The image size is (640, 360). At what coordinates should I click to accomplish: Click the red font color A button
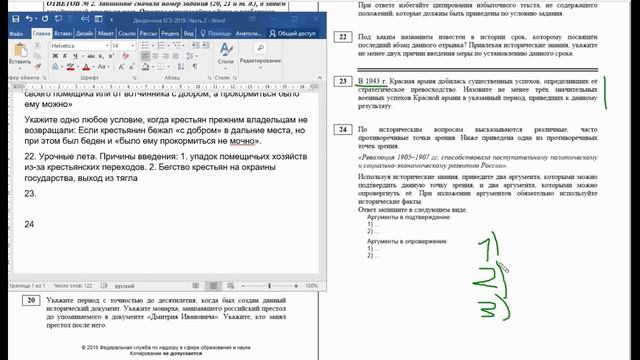coord(86,67)
